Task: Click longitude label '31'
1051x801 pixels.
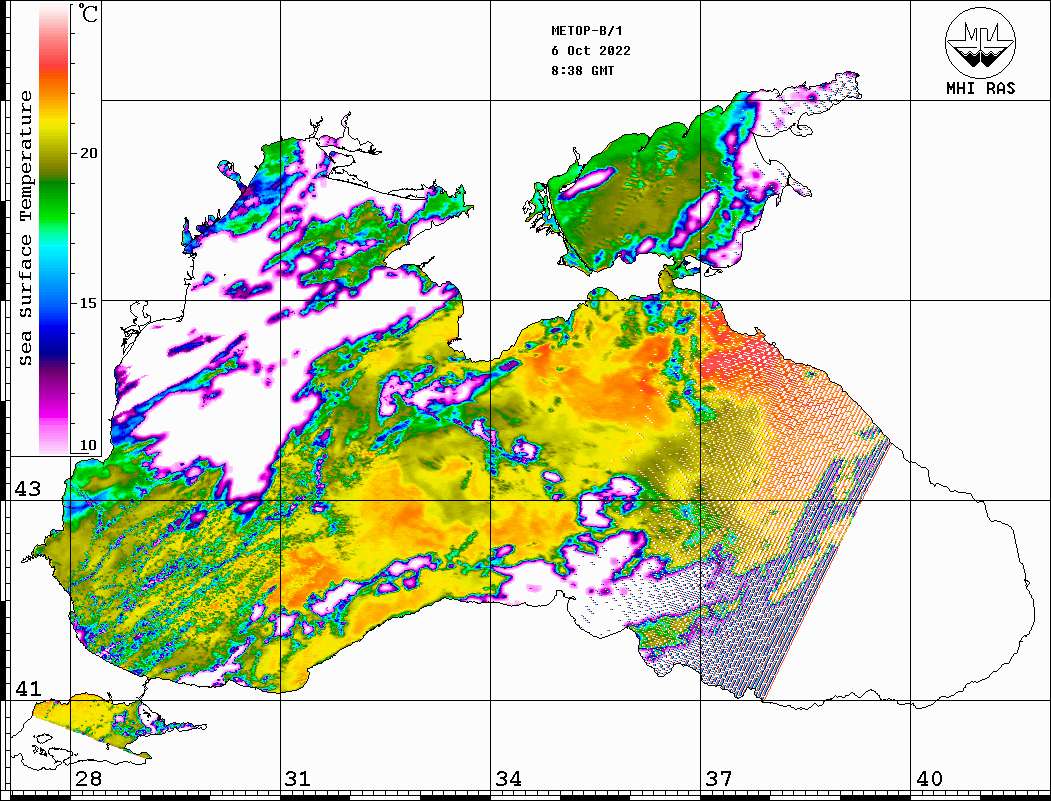Action: coord(298,778)
